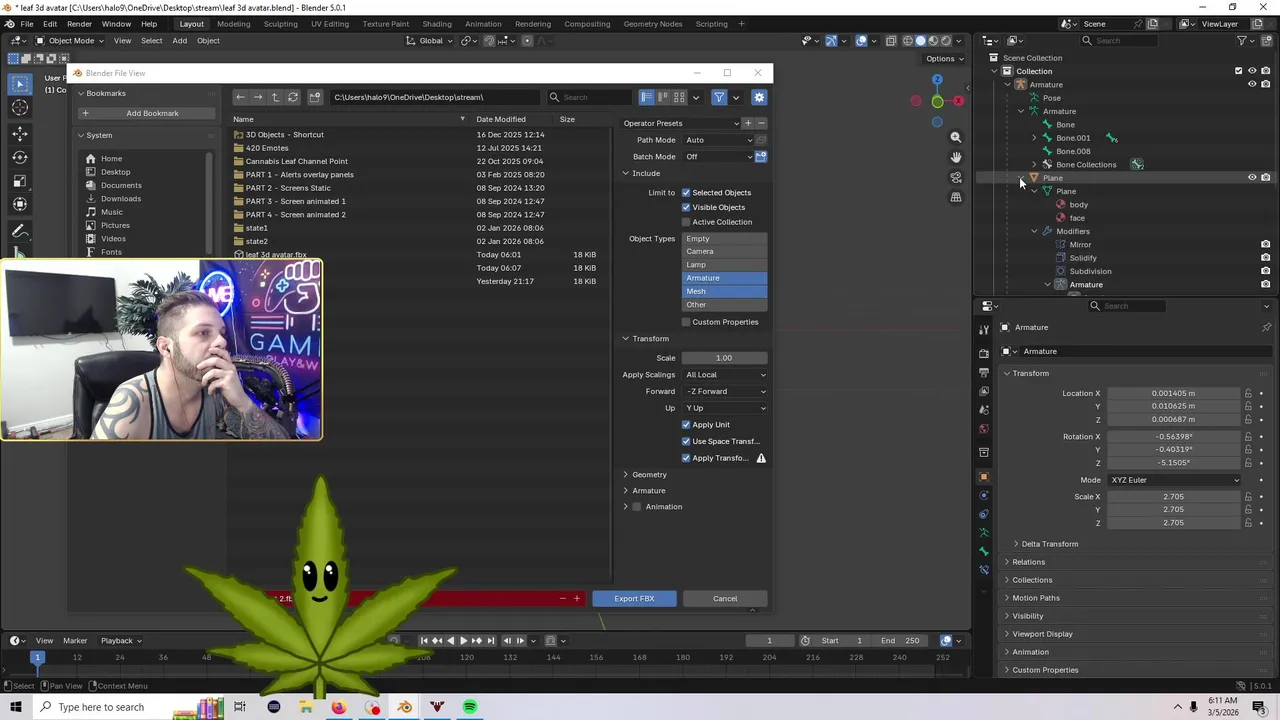This screenshot has width=1280, height=720.
Task: Open the Apply Scalings dropdown
Action: click(725, 375)
